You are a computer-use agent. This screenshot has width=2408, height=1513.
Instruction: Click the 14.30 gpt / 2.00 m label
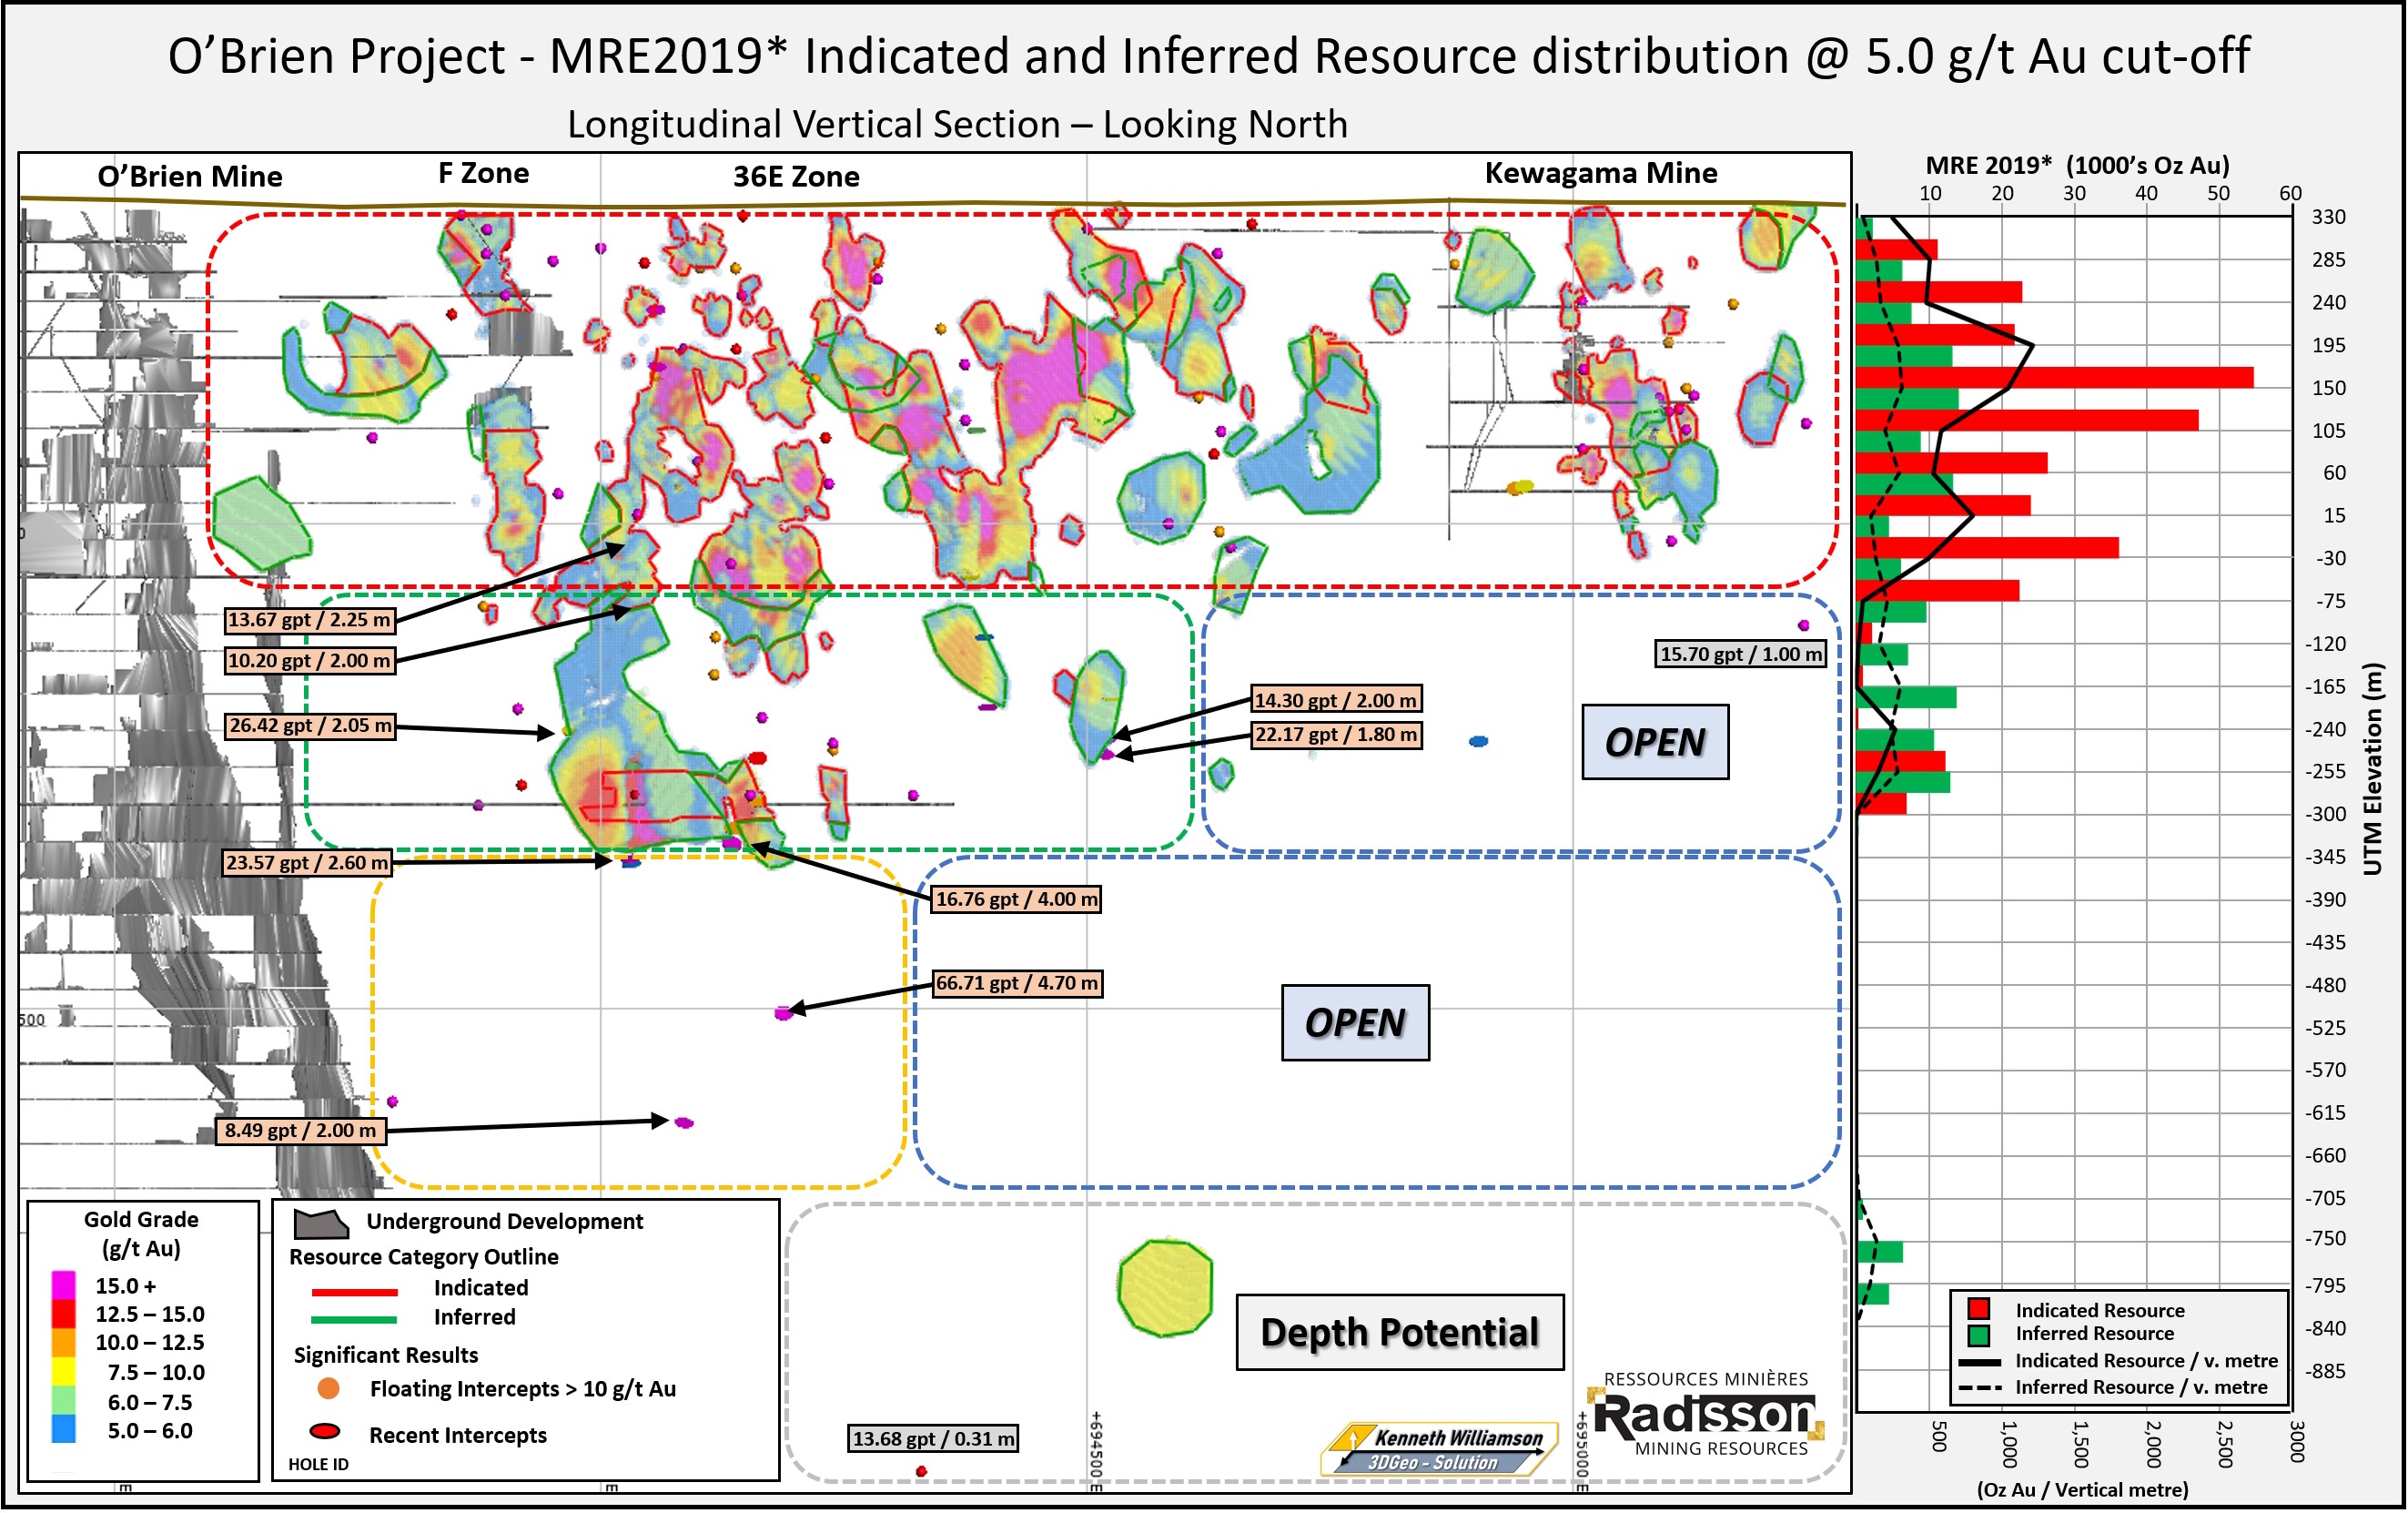click(1336, 700)
